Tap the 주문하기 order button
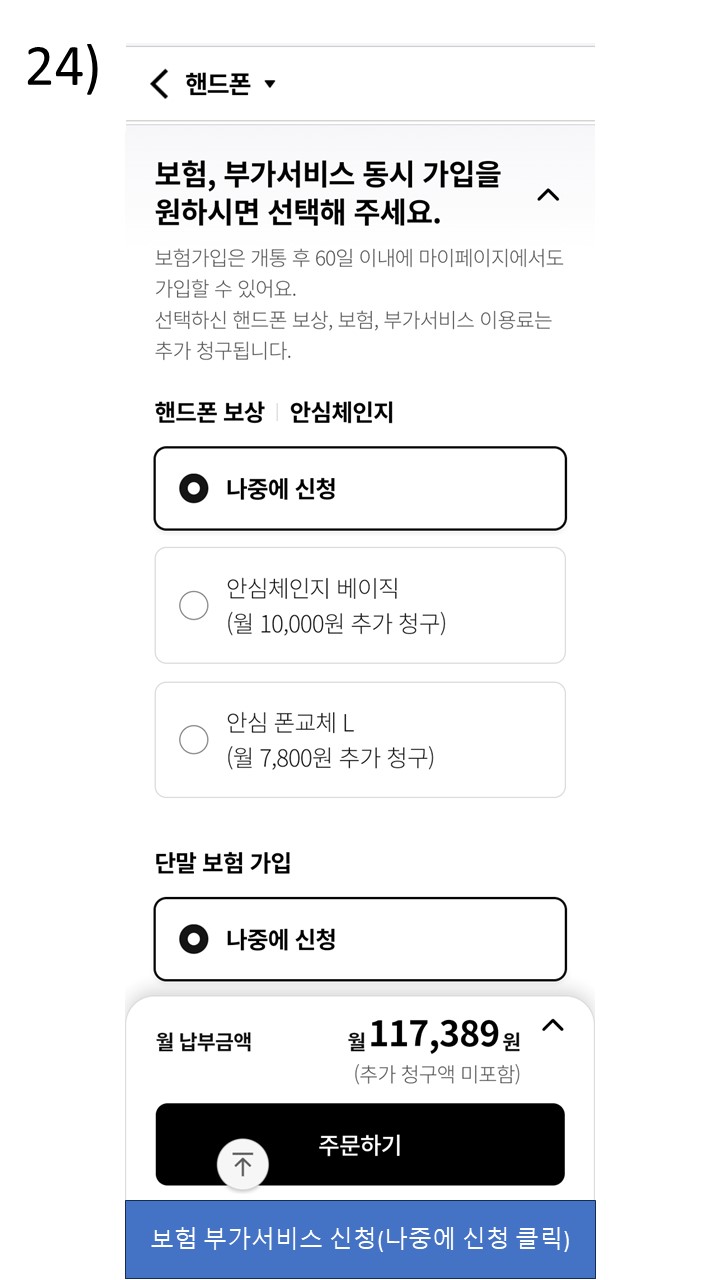The height and width of the screenshot is (1280, 720). (x=360, y=1145)
